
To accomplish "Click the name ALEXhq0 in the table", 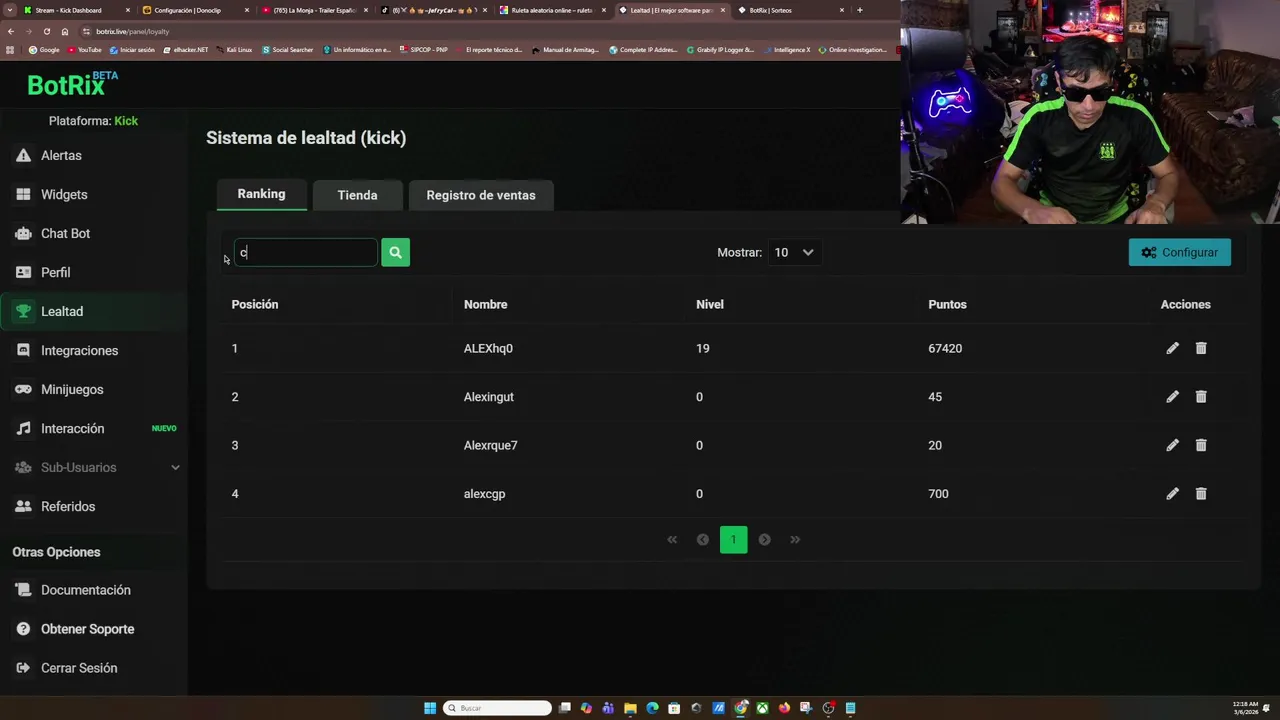I will pos(488,349).
